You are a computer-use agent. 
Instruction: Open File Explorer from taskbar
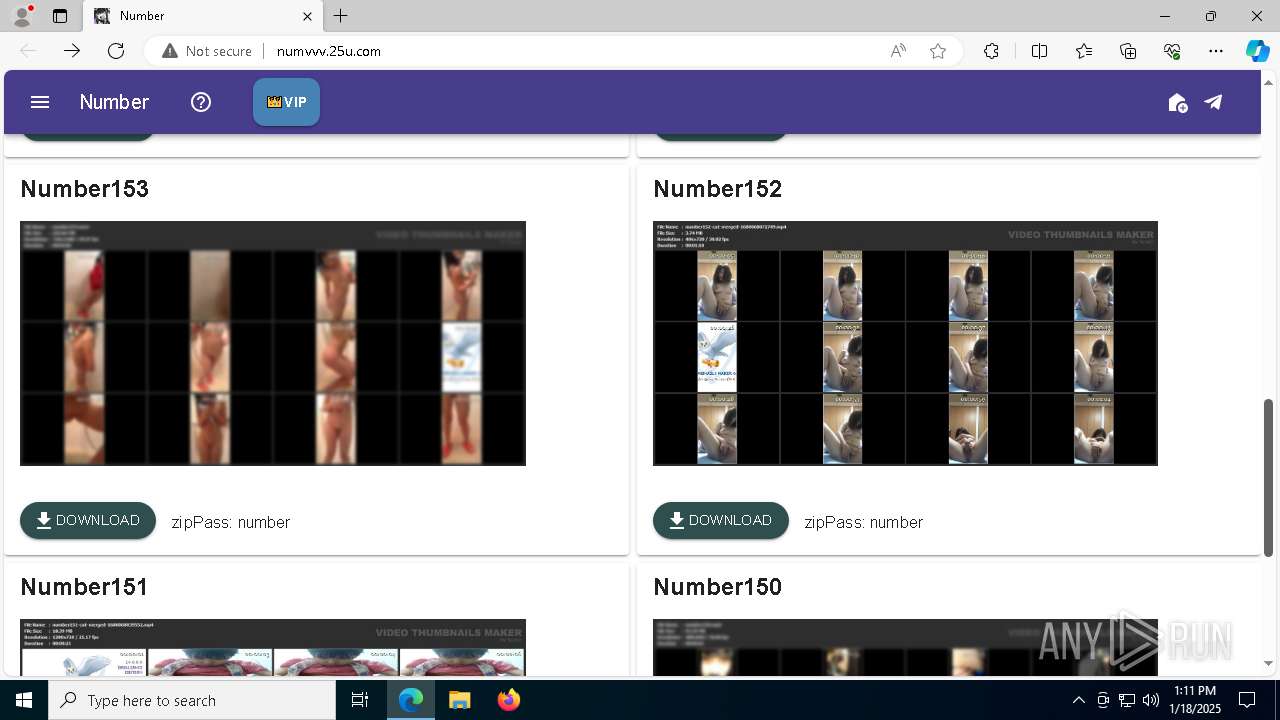[x=459, y=700]
